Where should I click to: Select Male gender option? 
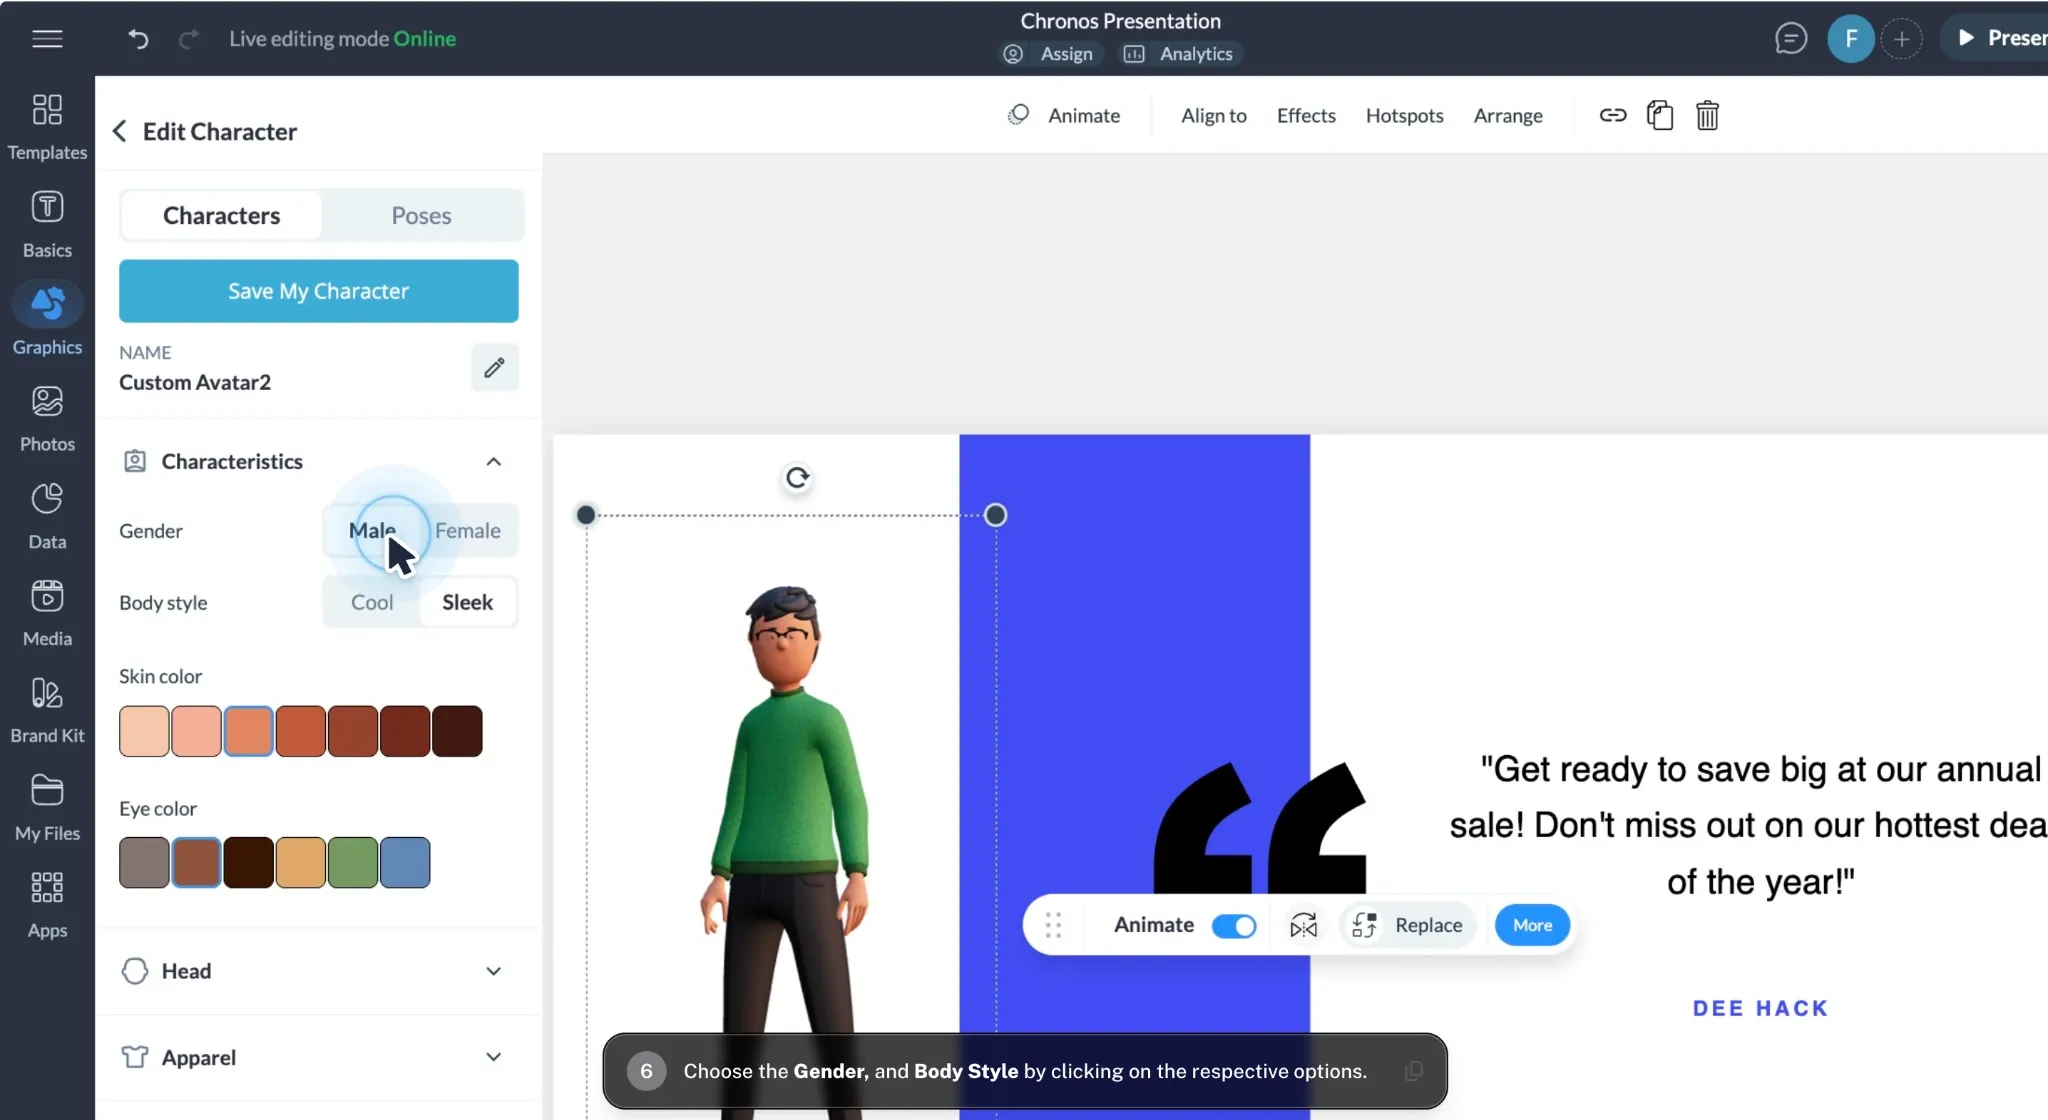[372, 531]
